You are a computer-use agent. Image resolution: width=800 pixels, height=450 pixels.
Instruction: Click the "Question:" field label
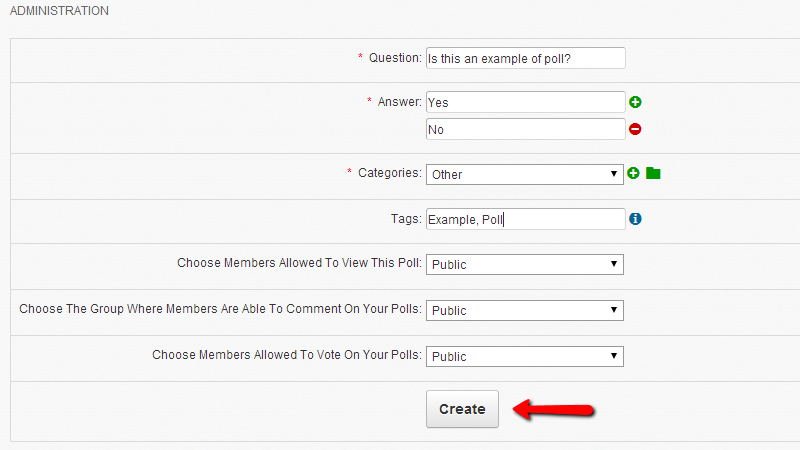coord(395,58)
